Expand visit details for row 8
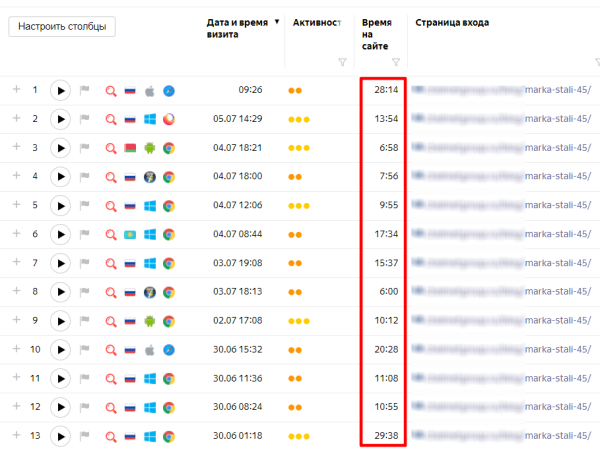 coord(16,290)
